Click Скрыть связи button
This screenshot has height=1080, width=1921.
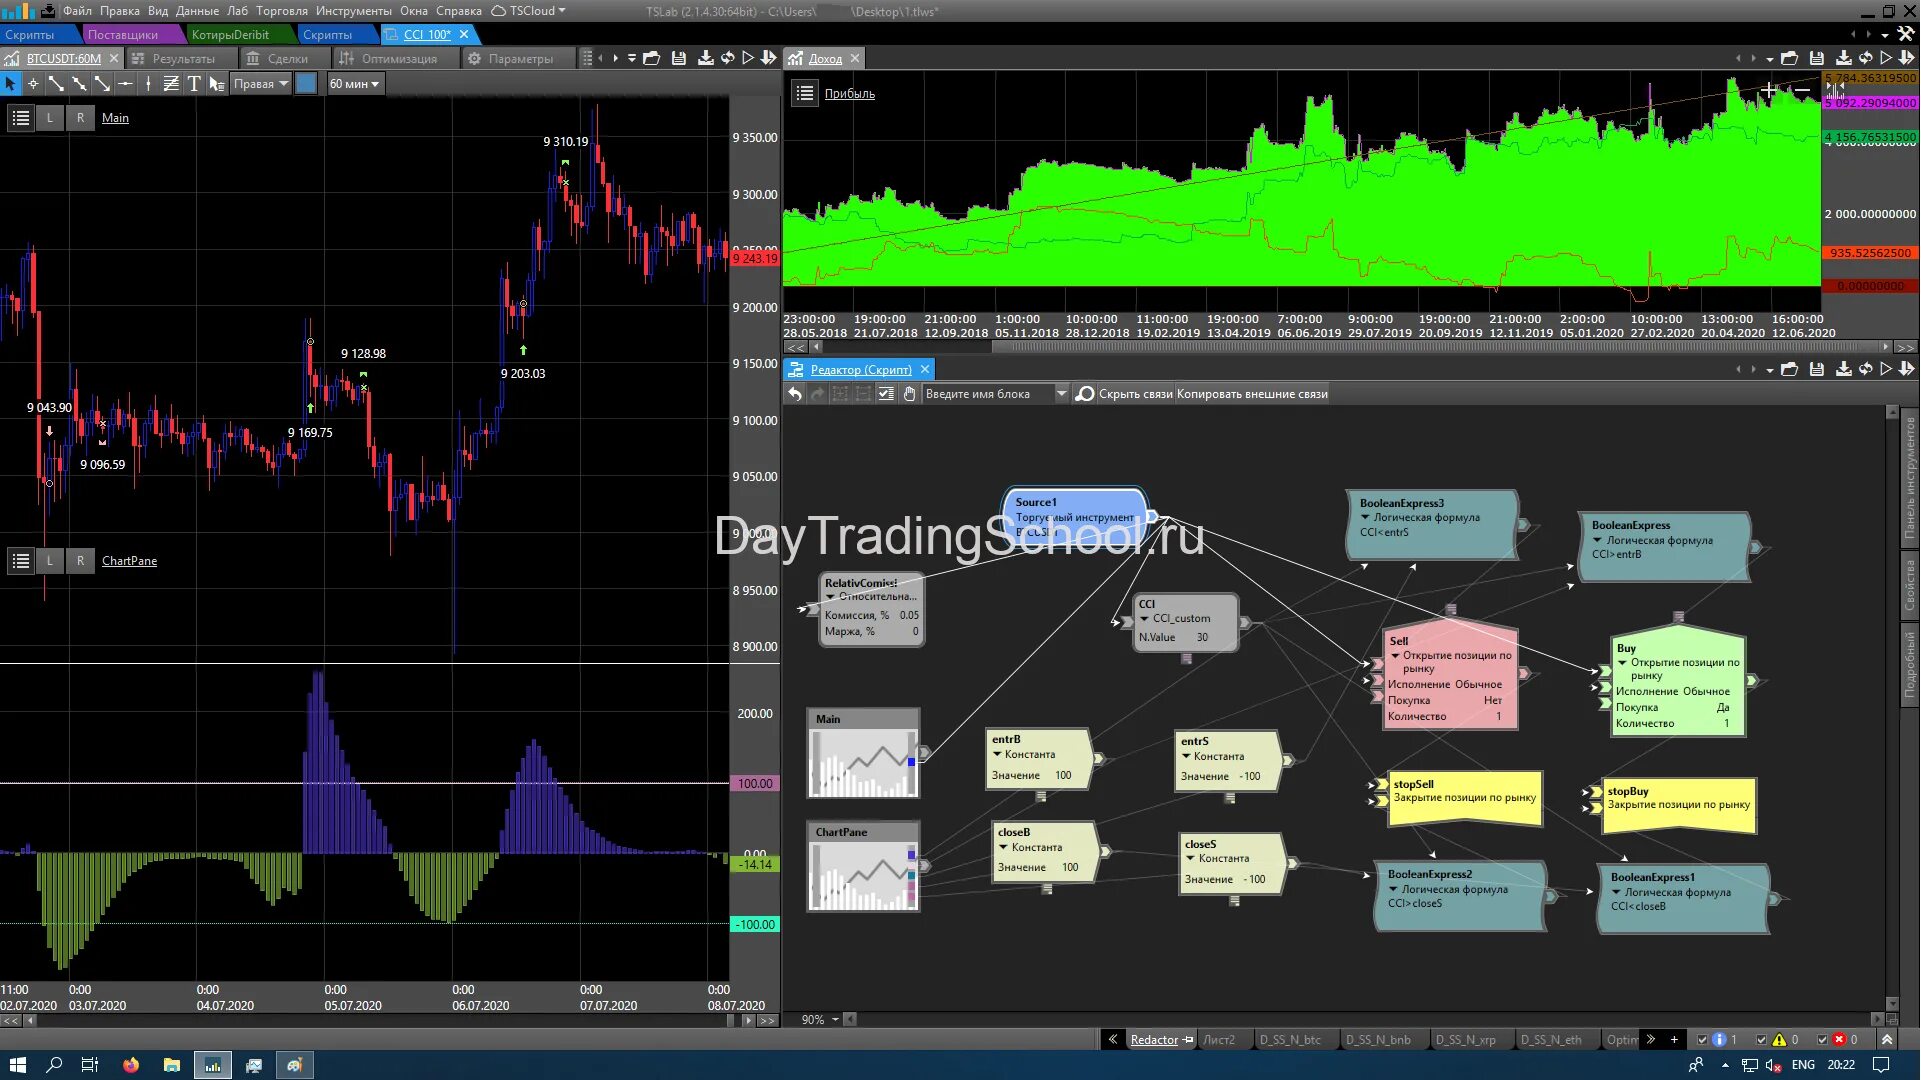coord(1135,394)
